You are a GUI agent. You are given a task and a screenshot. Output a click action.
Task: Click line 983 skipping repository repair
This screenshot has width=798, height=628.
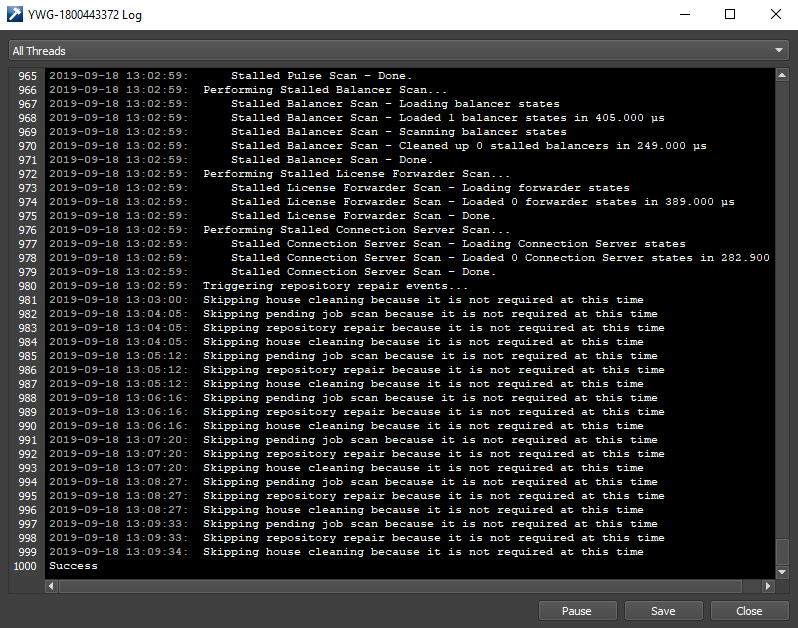point(357,328)
